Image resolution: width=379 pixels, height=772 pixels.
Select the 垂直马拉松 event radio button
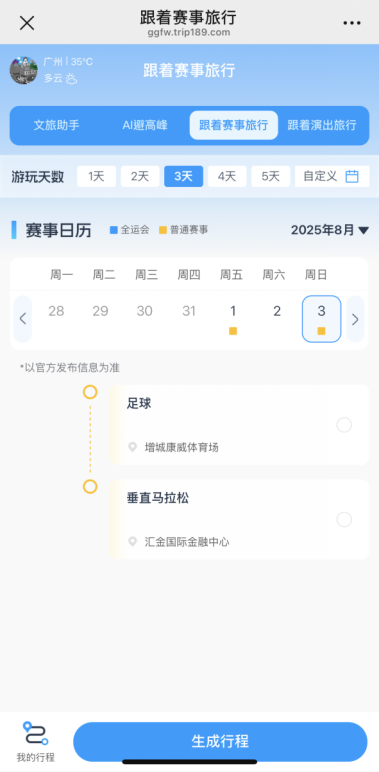pos(344,519)
